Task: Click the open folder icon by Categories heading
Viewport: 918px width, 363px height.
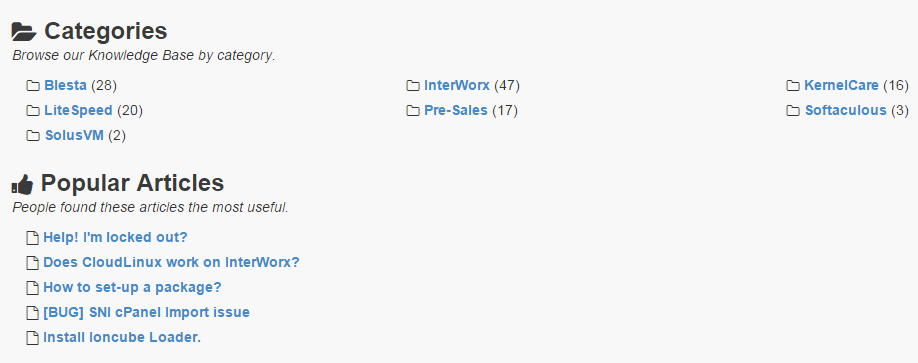Action: click(24, 32)
